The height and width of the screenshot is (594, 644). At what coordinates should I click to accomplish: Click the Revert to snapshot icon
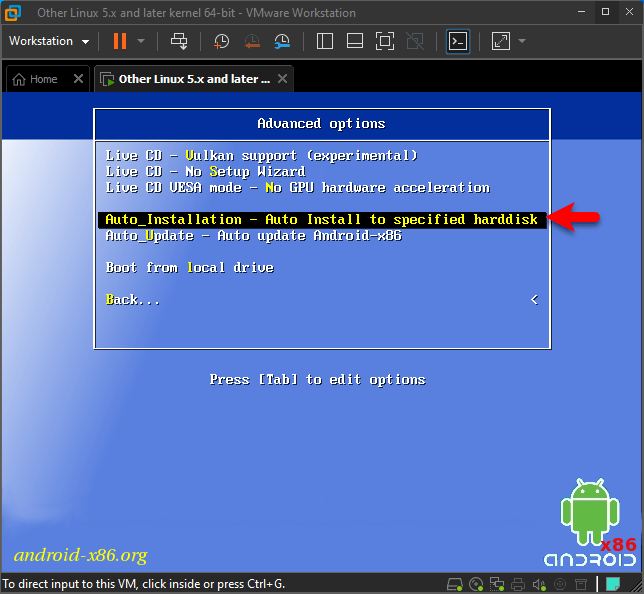tap(252, 41)
